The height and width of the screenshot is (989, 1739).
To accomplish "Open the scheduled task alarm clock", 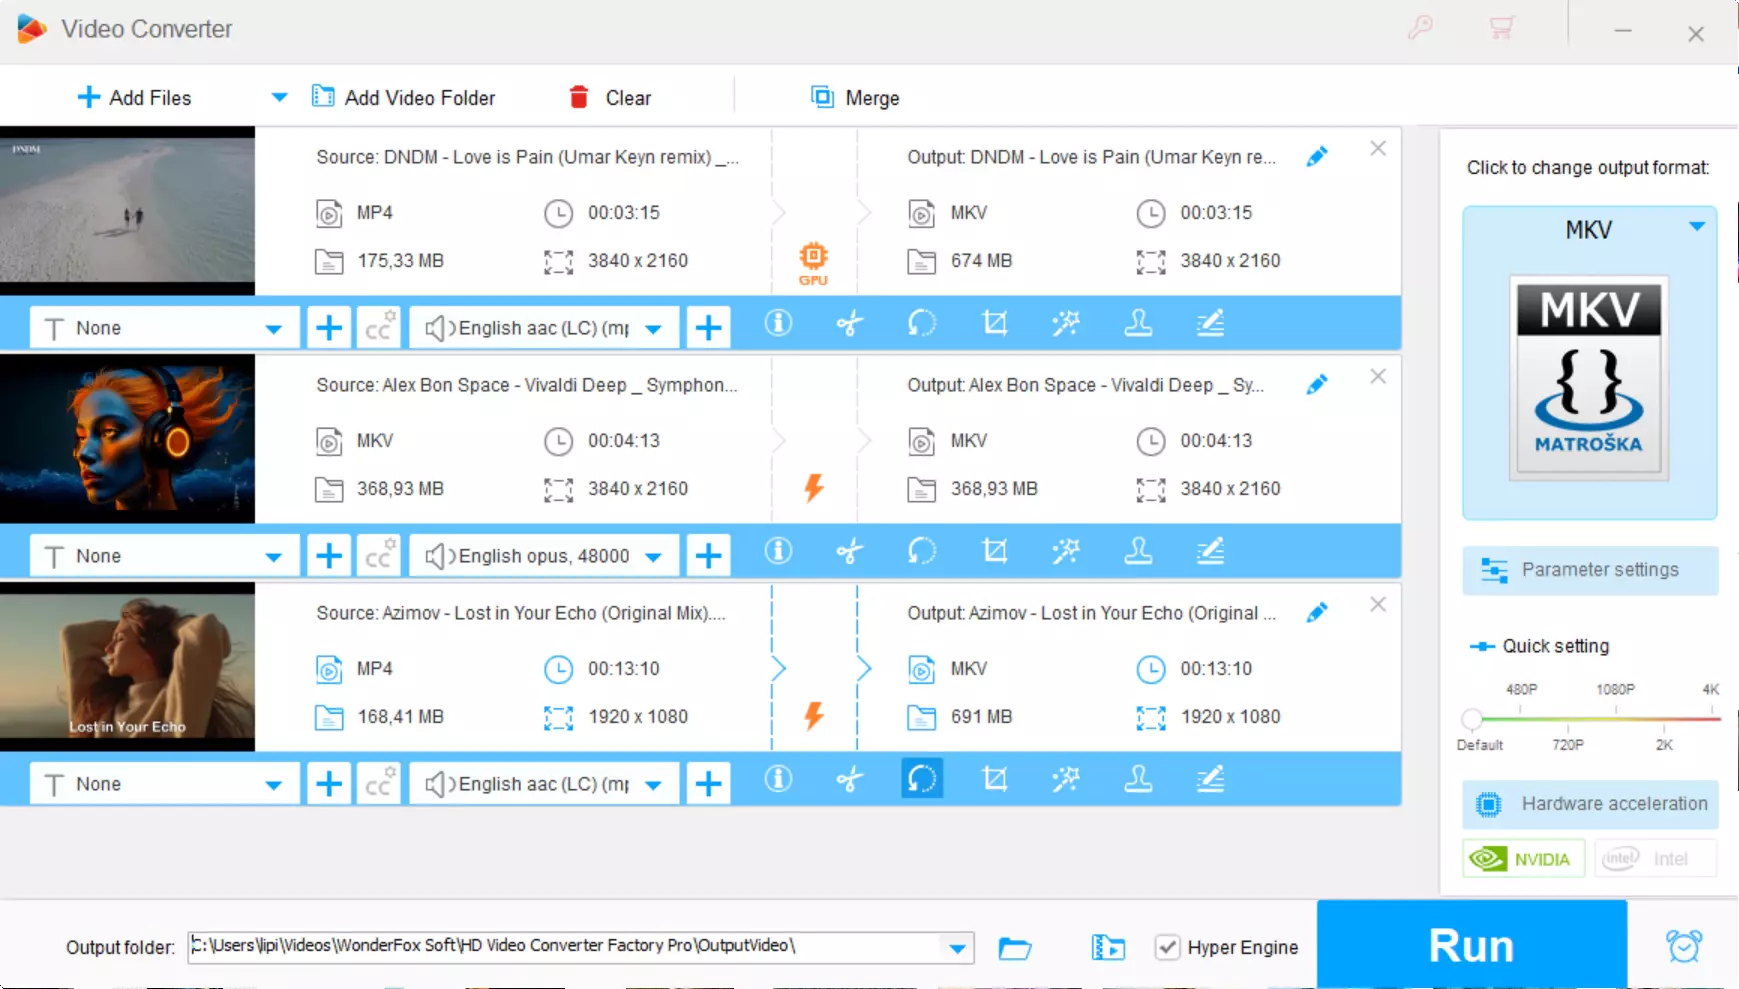I will click(x=1683, y=945).
